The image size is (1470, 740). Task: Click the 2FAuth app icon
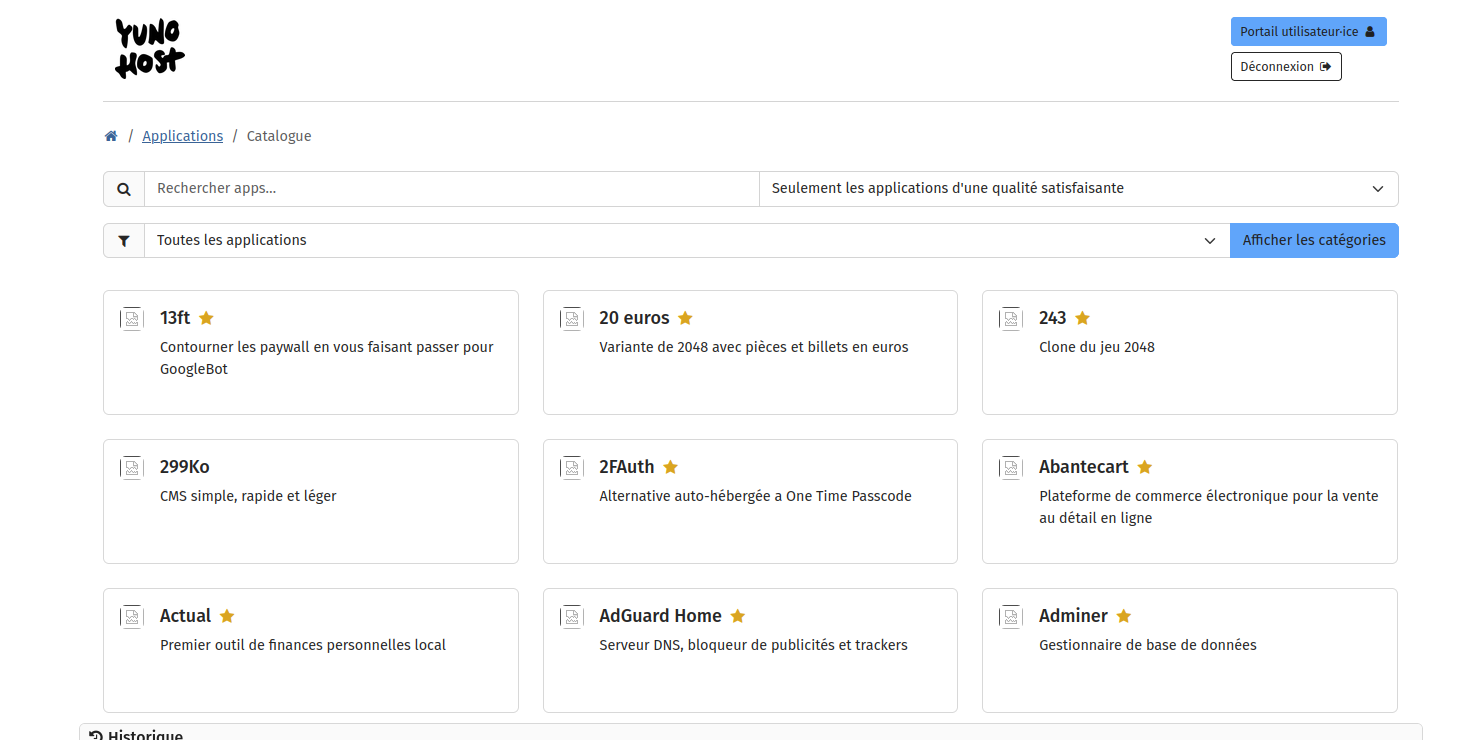click(572, 468)
